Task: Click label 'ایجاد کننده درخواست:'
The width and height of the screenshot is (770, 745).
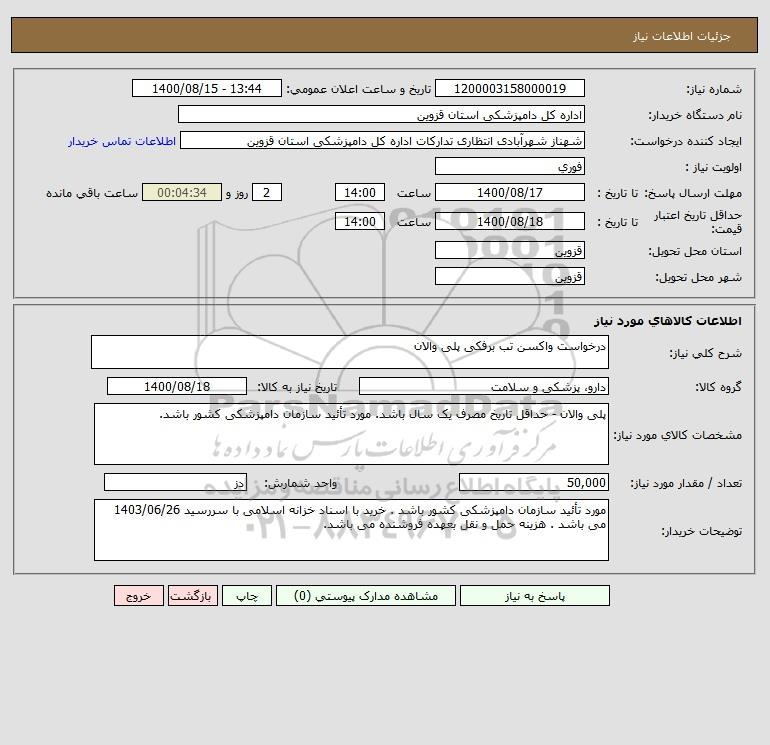Action: pos(686,141)
